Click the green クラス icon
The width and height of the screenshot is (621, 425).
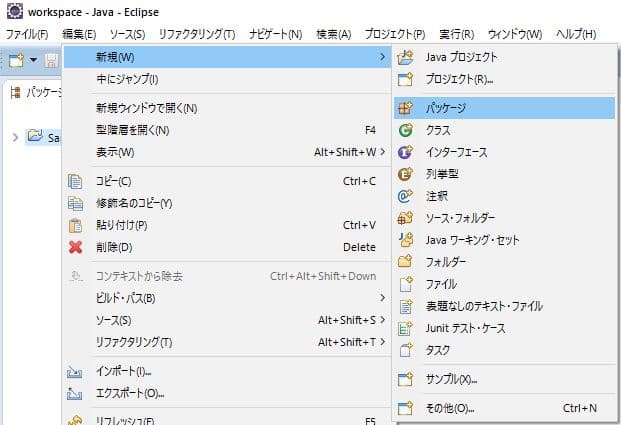pyautogui.click(x=405, y=130)
